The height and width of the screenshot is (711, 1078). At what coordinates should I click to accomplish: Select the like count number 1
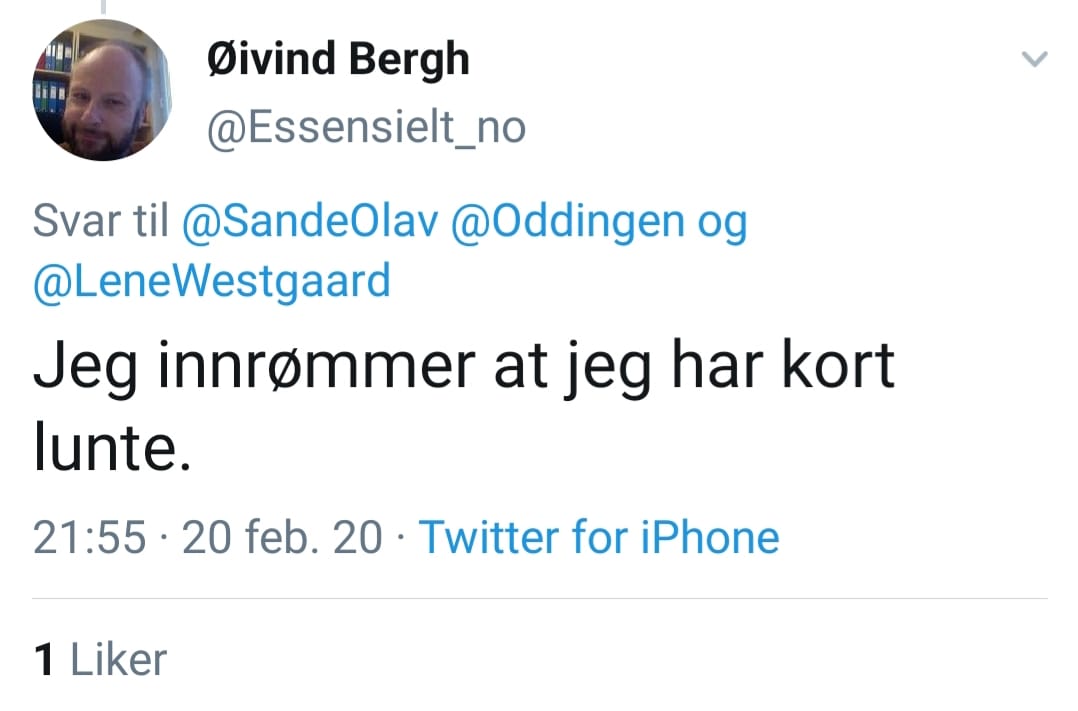click(x=44, y=660)
